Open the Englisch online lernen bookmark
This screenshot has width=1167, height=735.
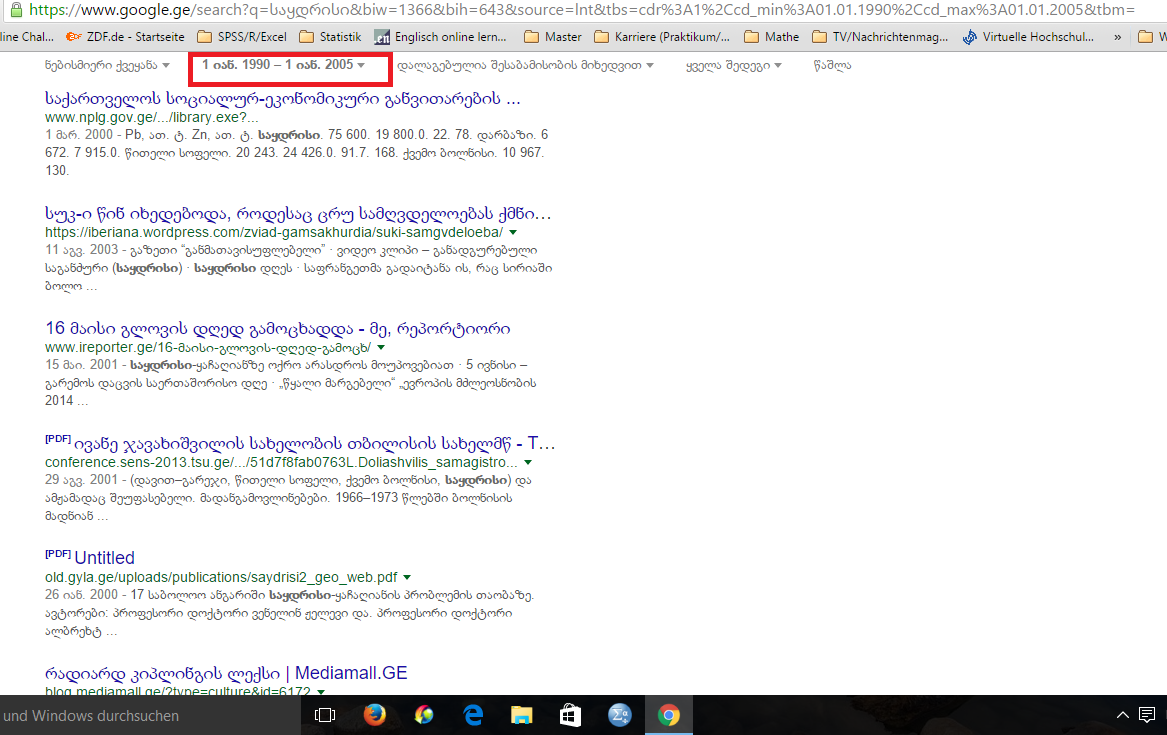[x=439, y=37]
